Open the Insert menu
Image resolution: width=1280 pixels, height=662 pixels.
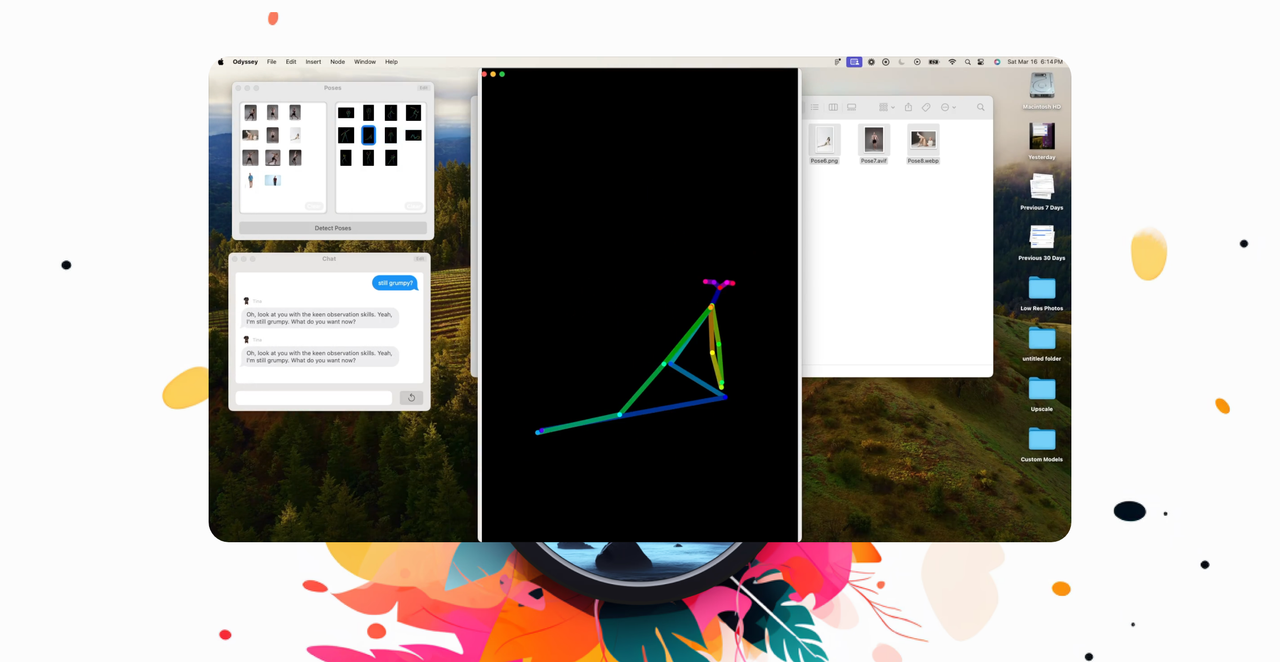pyautogui.click(x=313, y=62)
